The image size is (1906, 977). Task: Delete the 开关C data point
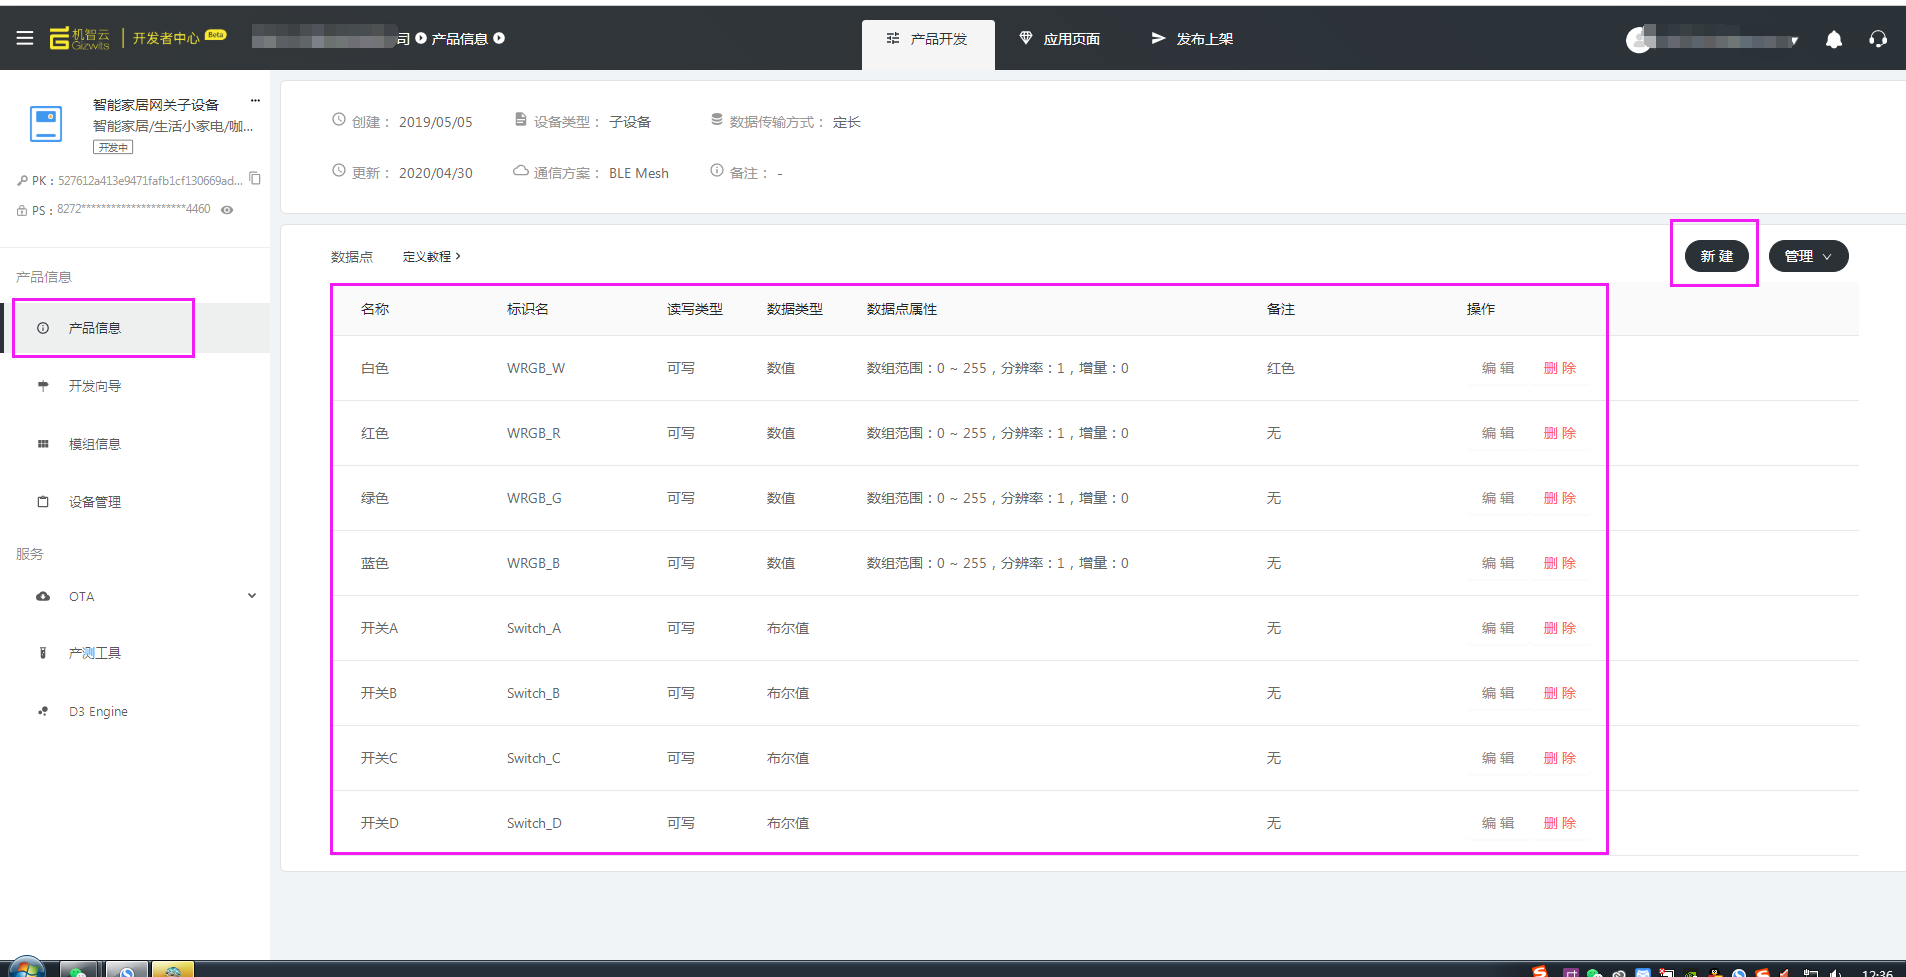click(1560, 758)
